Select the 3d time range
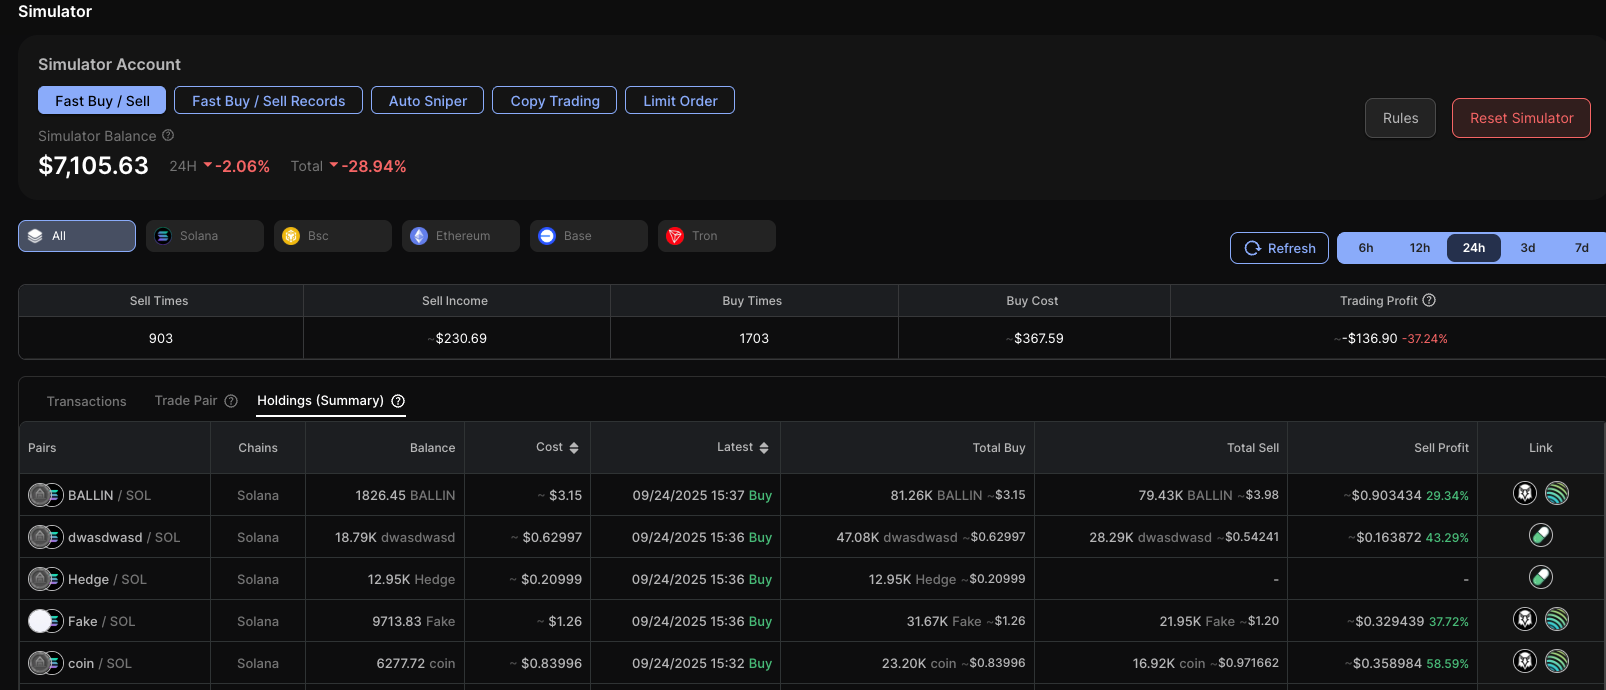The height and width of the screenshot is (690, 1606). pos(1528,248)
